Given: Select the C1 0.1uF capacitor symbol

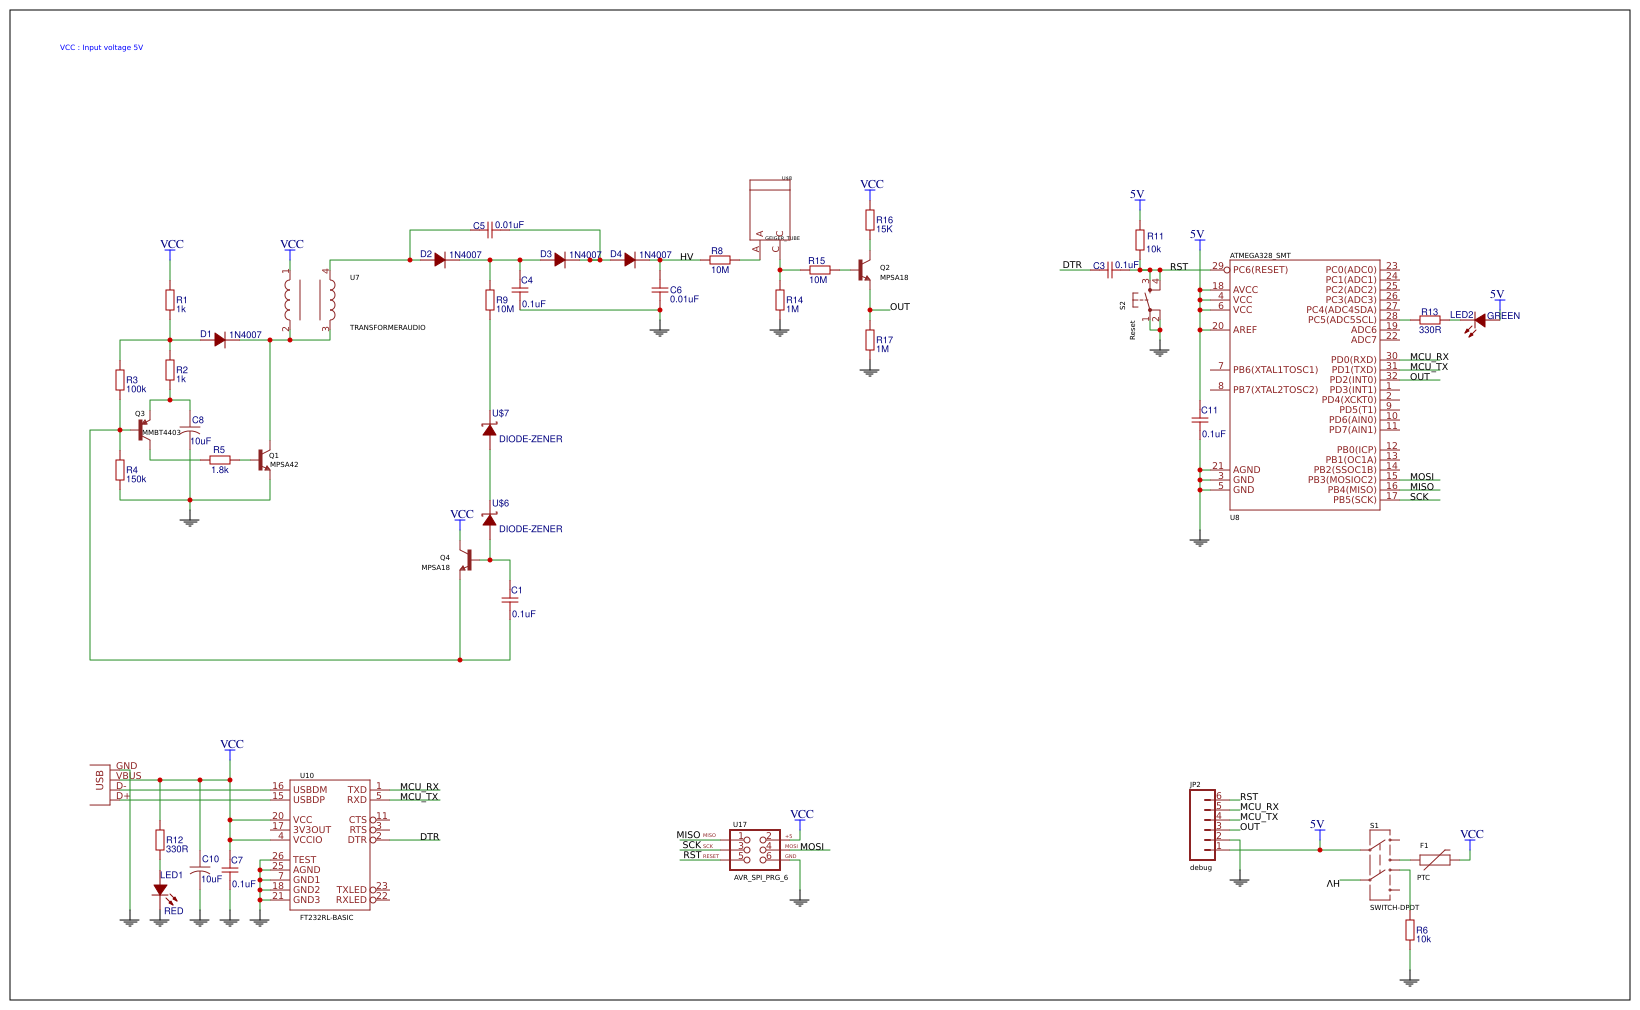Looking at the screenshot, I should tap(510, 600).
